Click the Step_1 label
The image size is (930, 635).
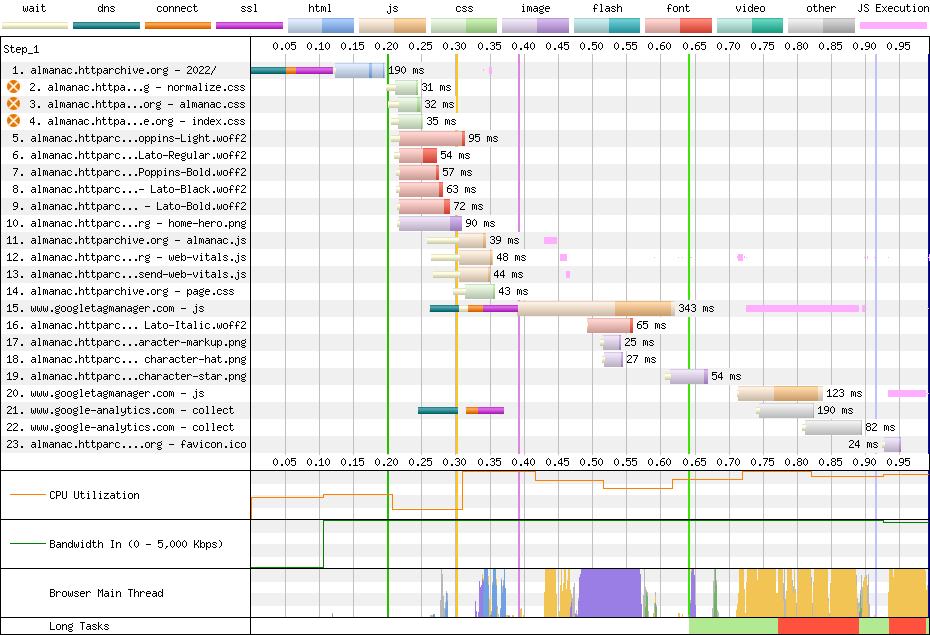click(x=21, y=49)
